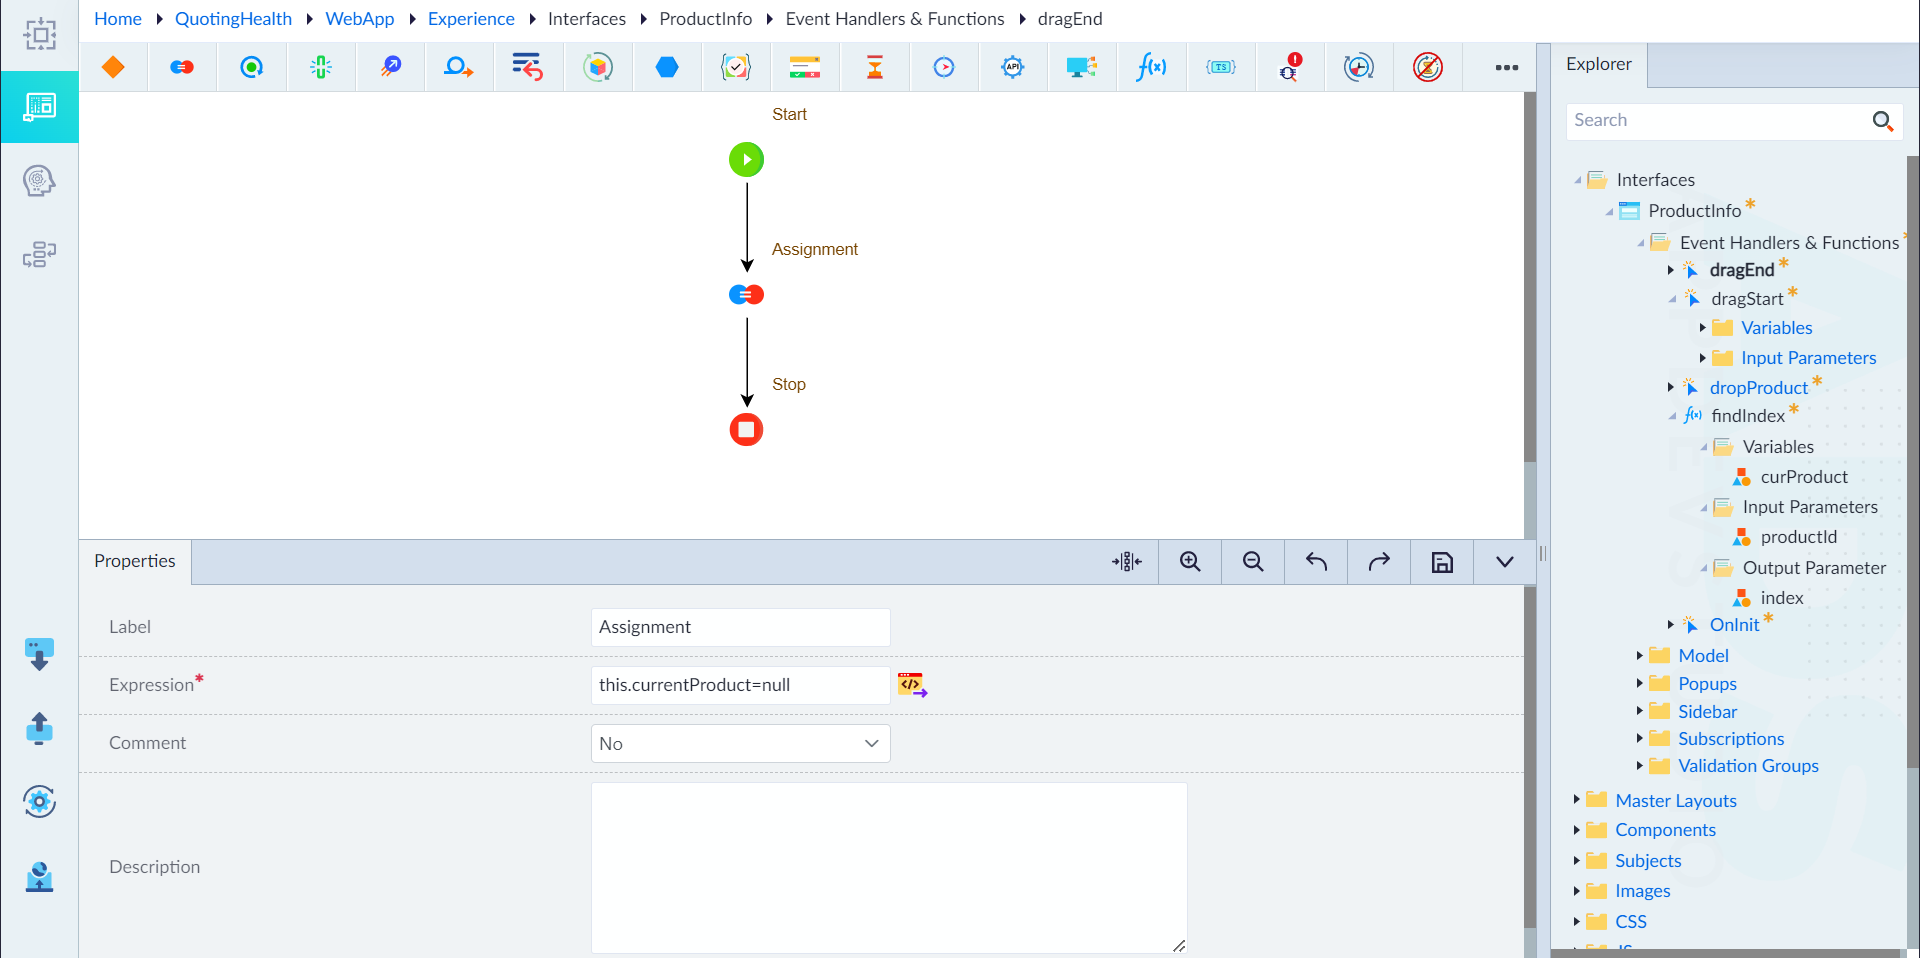Switch to the Explorer tab
The image size is (1920, 958).
point(1598,65)
